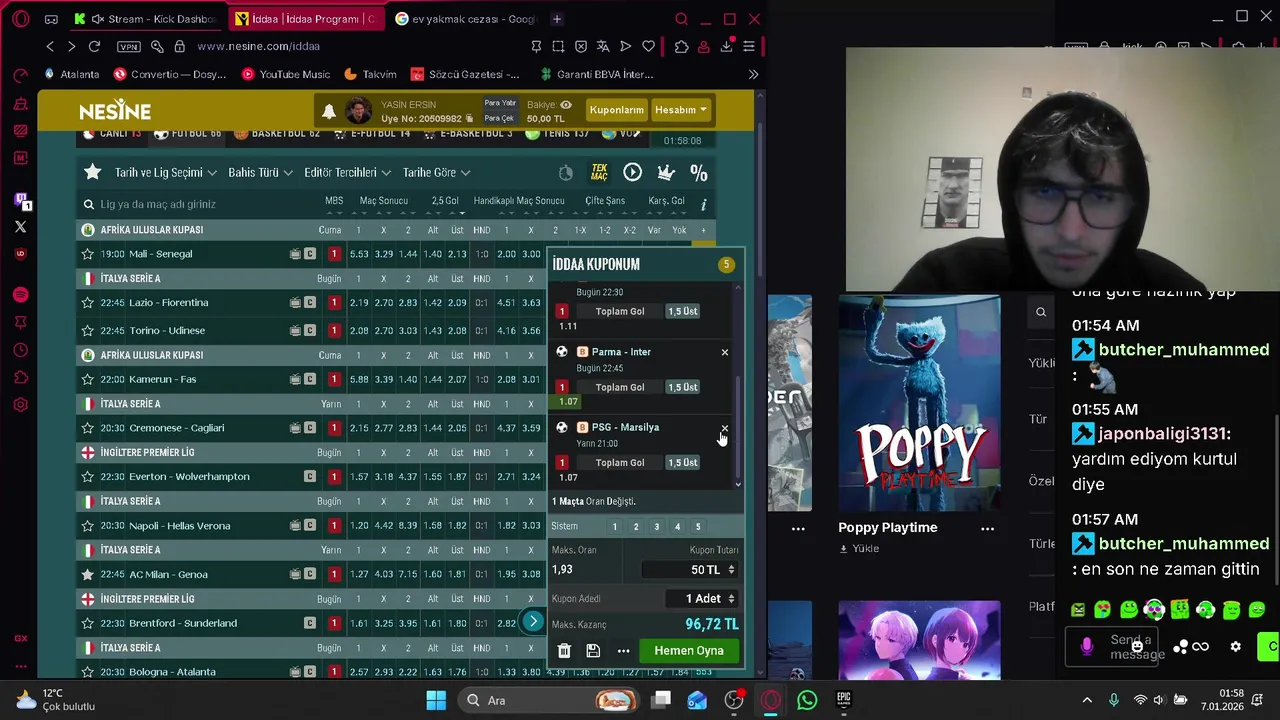Screen dimensions: 1280x720
Task: Click the live play circle filter icon
Action: [x=632, y=172]
